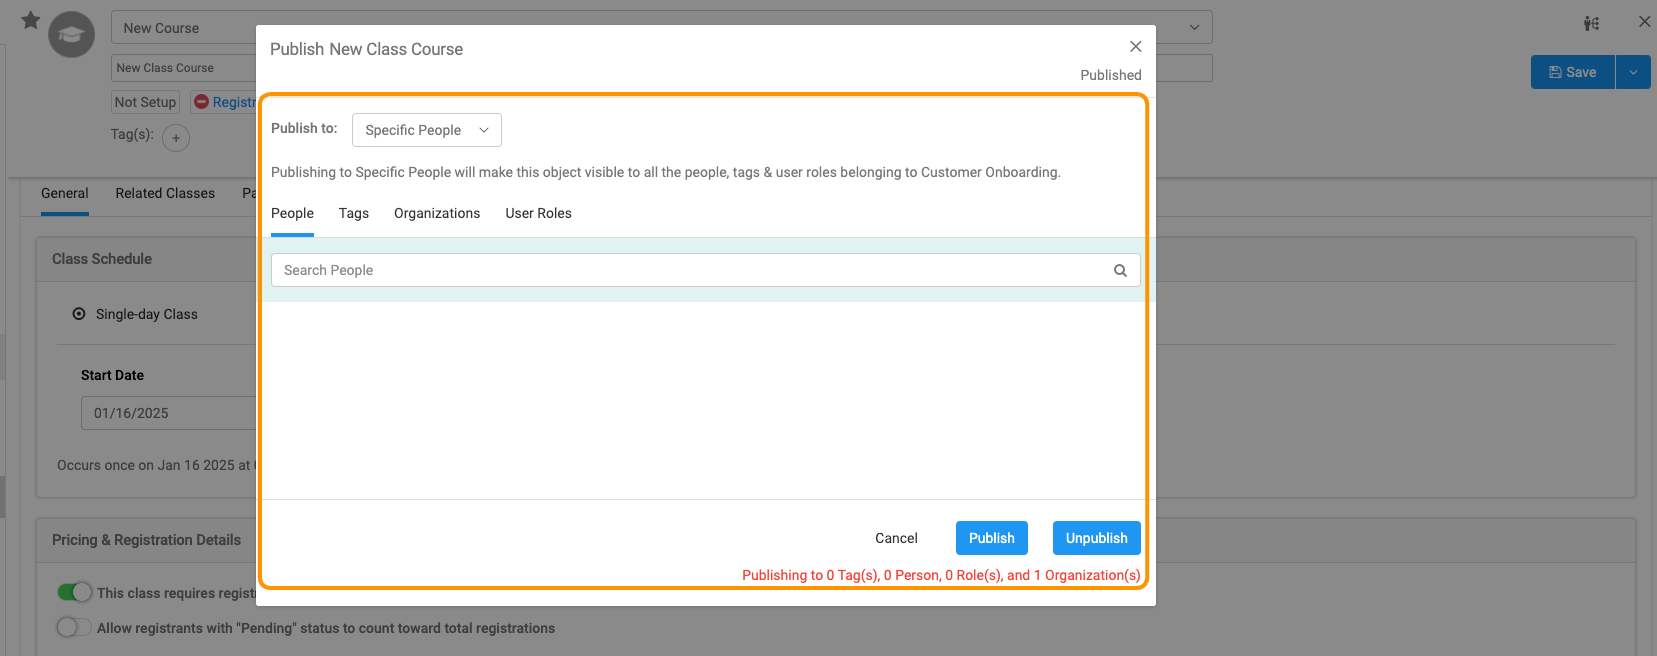Image resolution: width=1657 pixels, height=656 pixels.
Task: Add a tag with the plus icon
Action: pos(176,138)
